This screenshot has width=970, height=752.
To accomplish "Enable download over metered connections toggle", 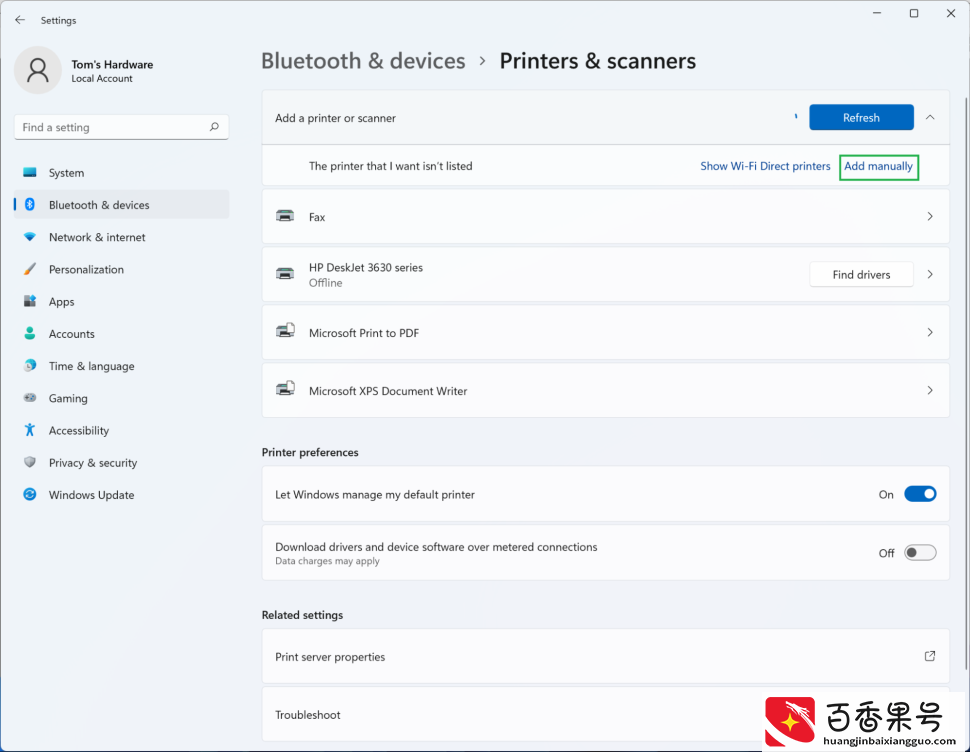I will tap(921, 553).
